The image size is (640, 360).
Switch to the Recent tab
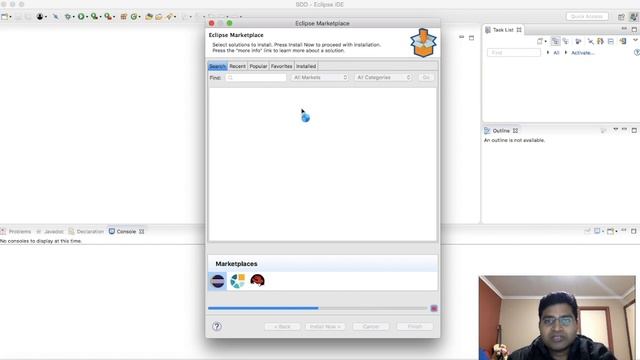coord(237,66)
